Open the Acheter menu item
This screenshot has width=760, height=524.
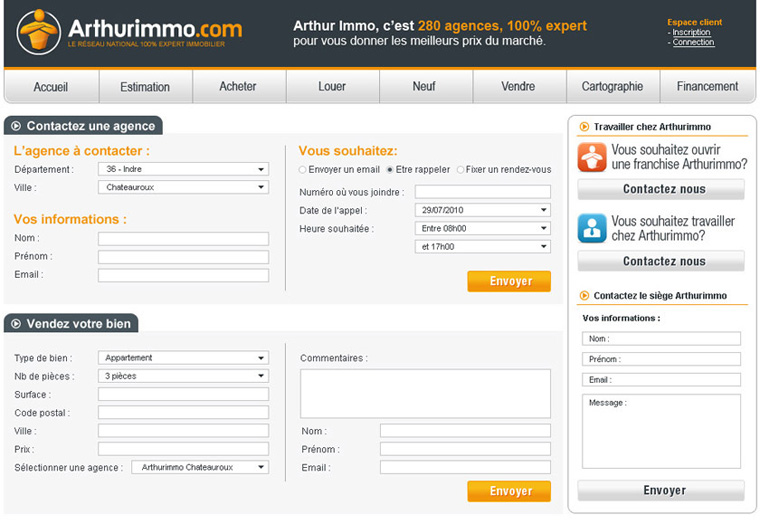(239, 87)
